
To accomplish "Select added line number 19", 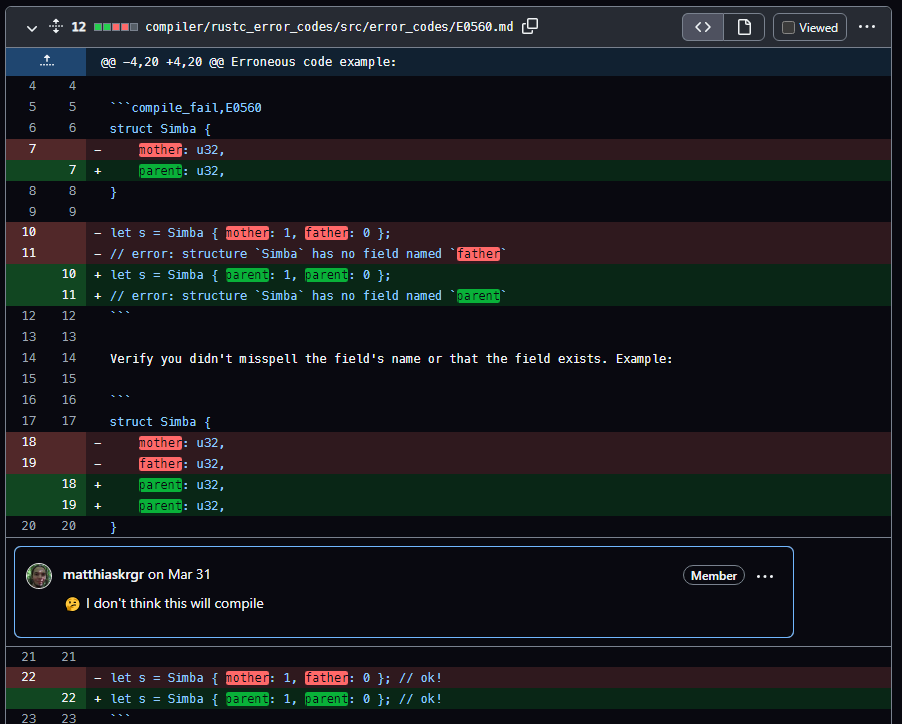I will (x=69, y=504).
